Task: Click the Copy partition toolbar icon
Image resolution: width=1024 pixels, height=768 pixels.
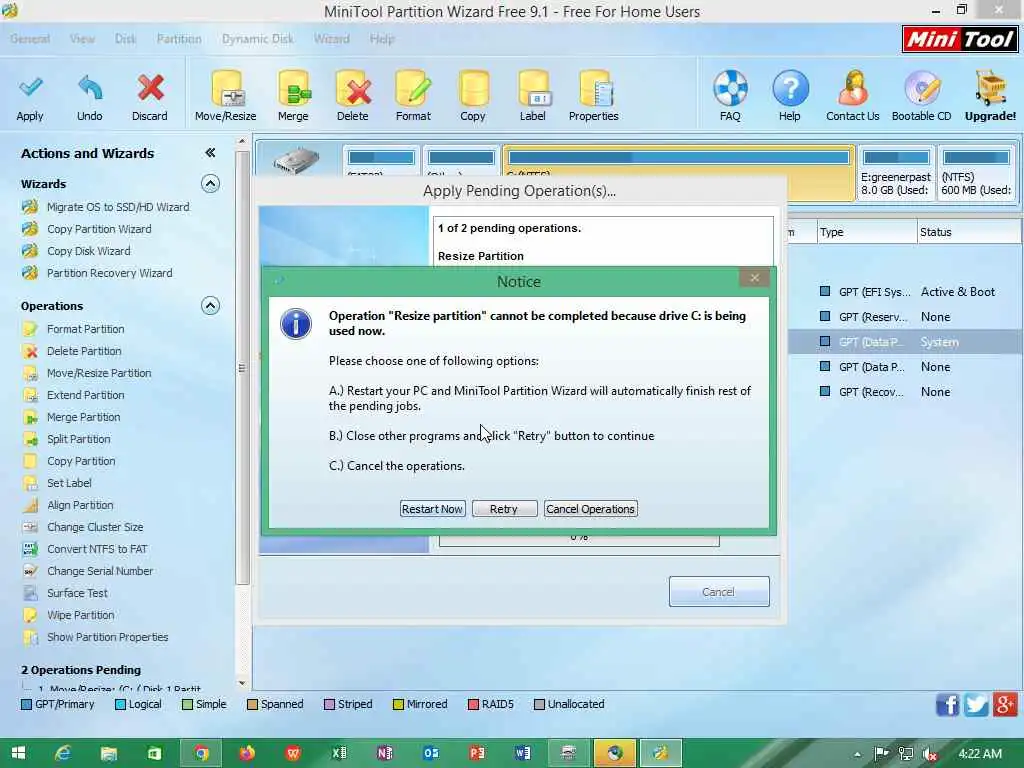Action: (x=473, y=89)
